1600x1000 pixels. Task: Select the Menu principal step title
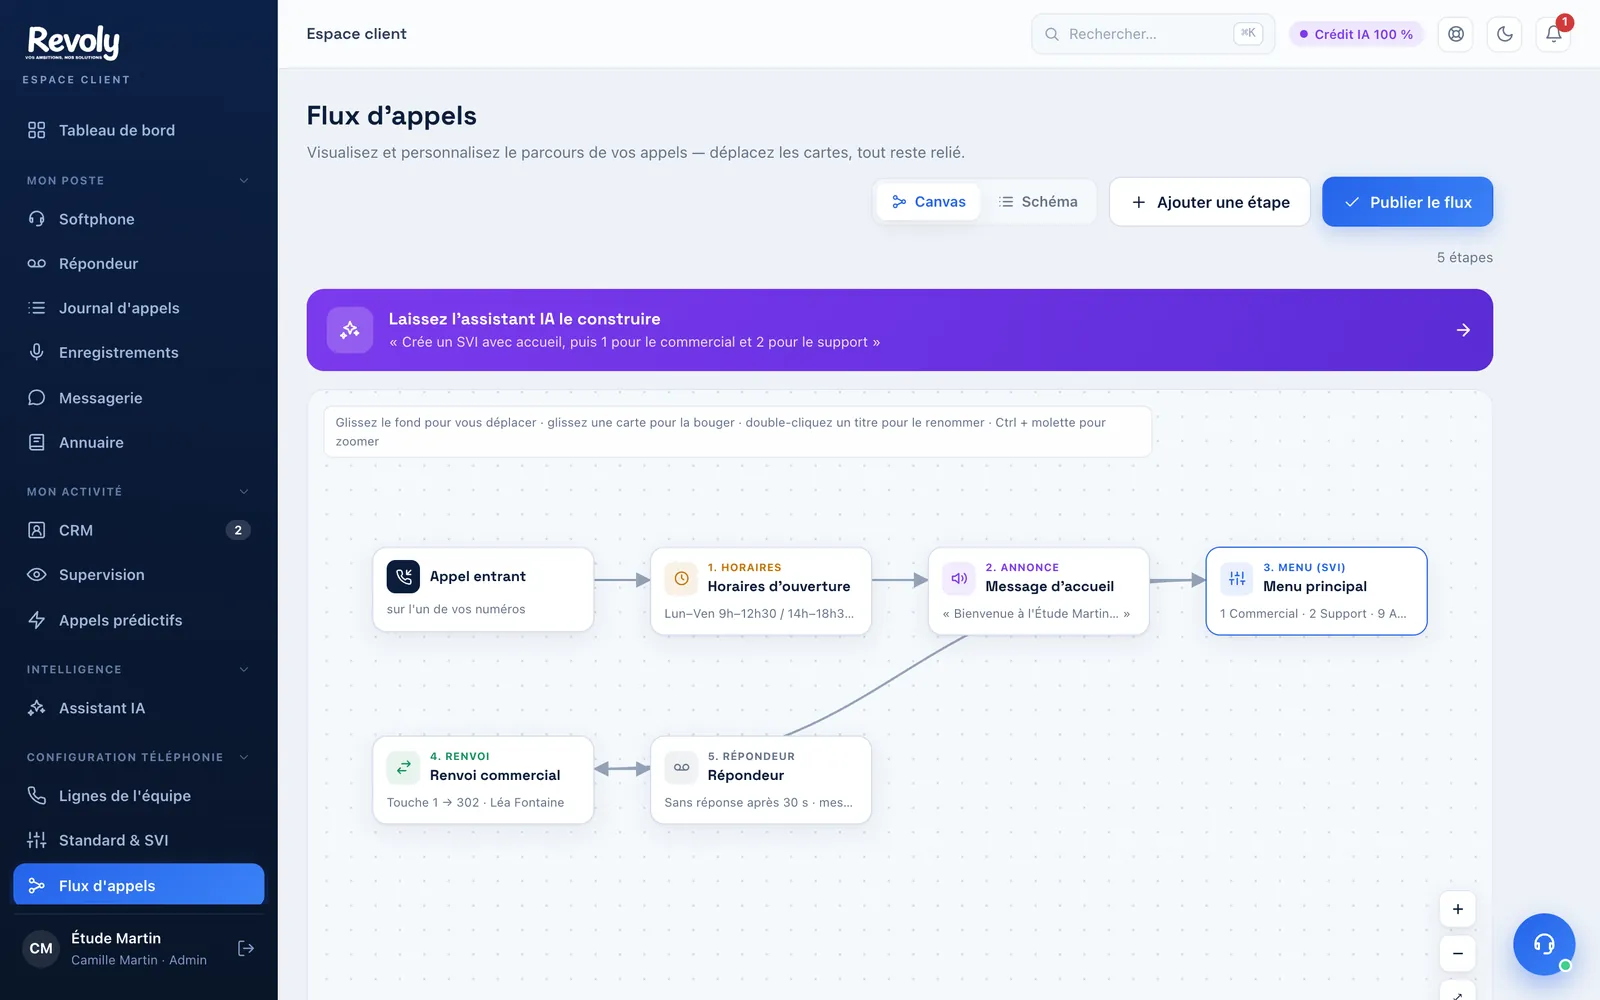[1315, 587]
